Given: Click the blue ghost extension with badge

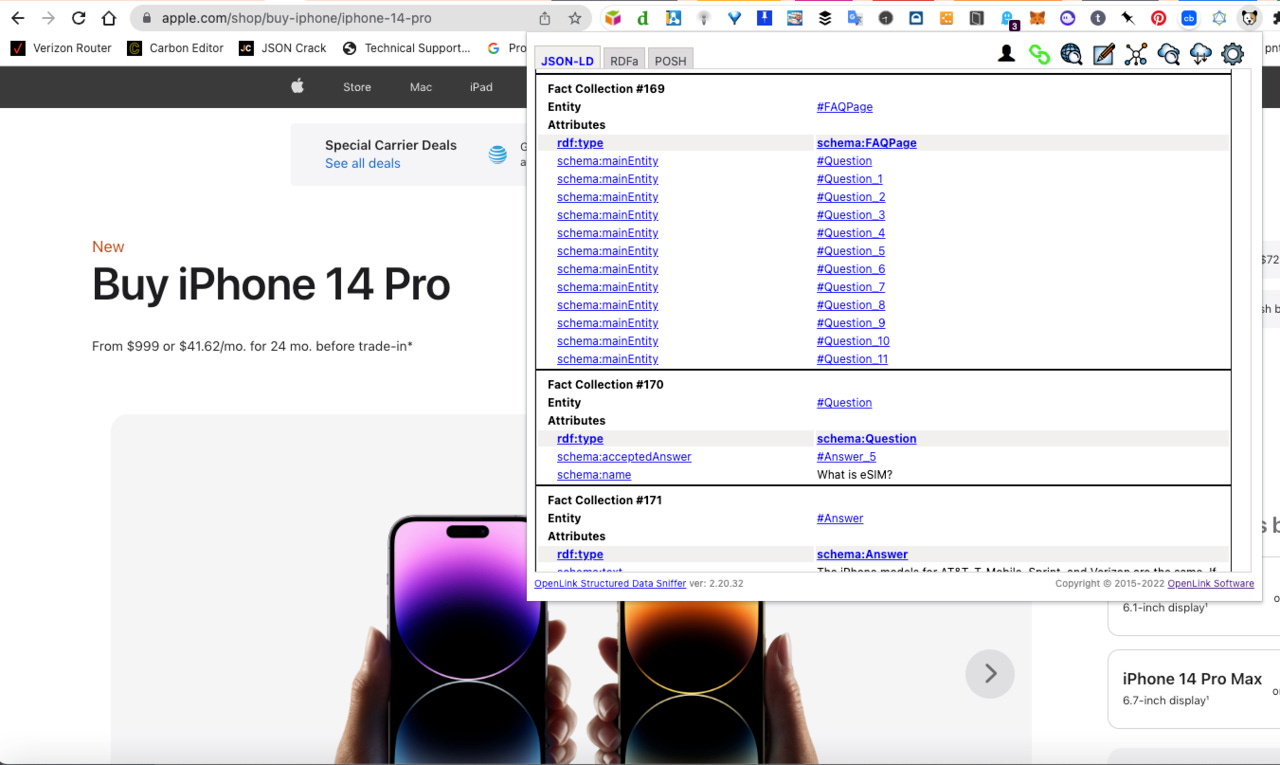Looking at the screenshot, I should pos(1008,18).
